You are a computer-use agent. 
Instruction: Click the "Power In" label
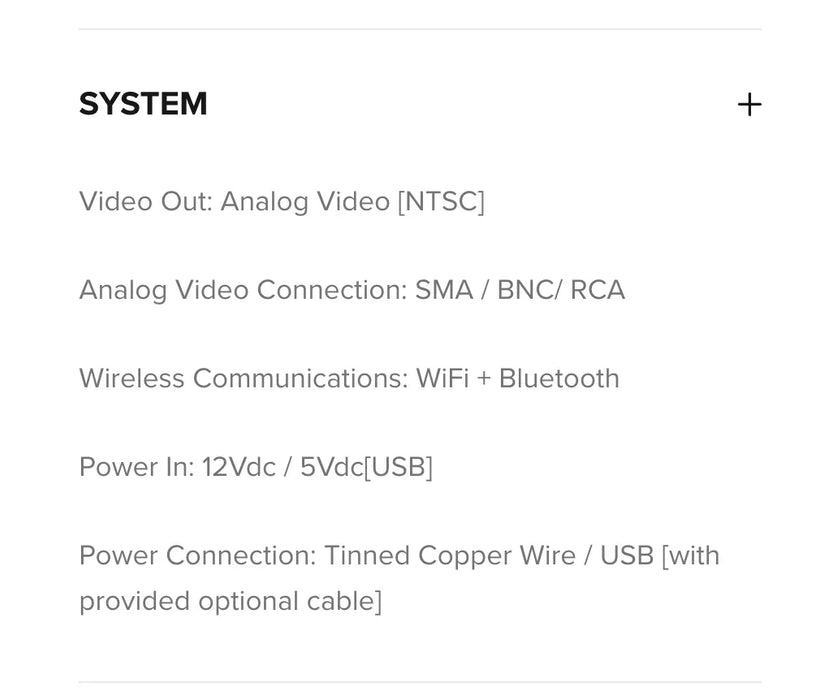(x=135, y=467)
